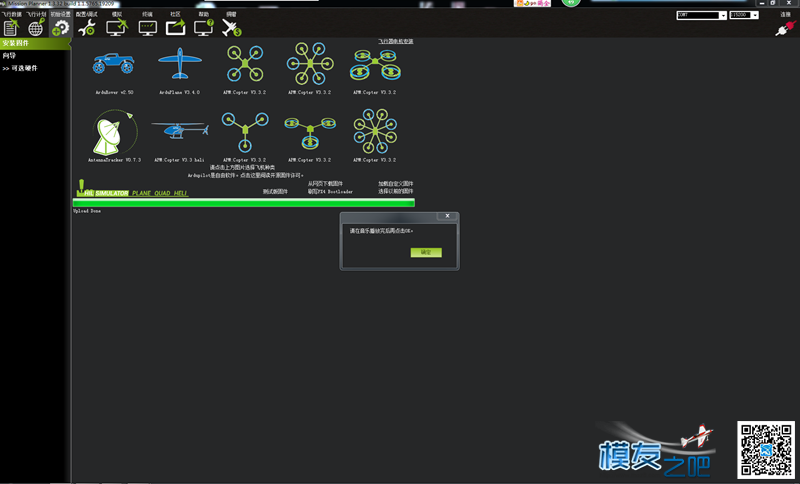
Task: Open the Flight Plan globe icon
Action: pyautogui.click(x=36, y=28)
